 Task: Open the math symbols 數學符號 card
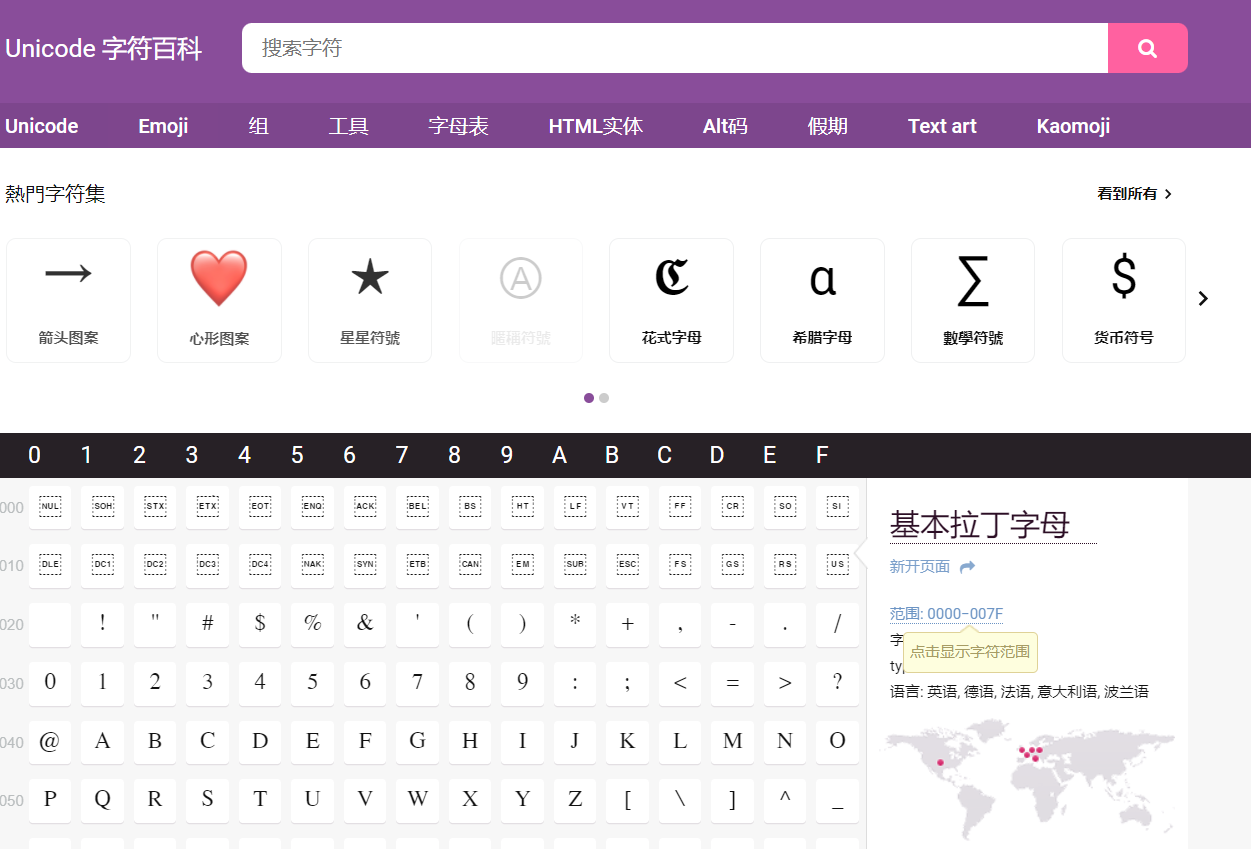point(972,300)
